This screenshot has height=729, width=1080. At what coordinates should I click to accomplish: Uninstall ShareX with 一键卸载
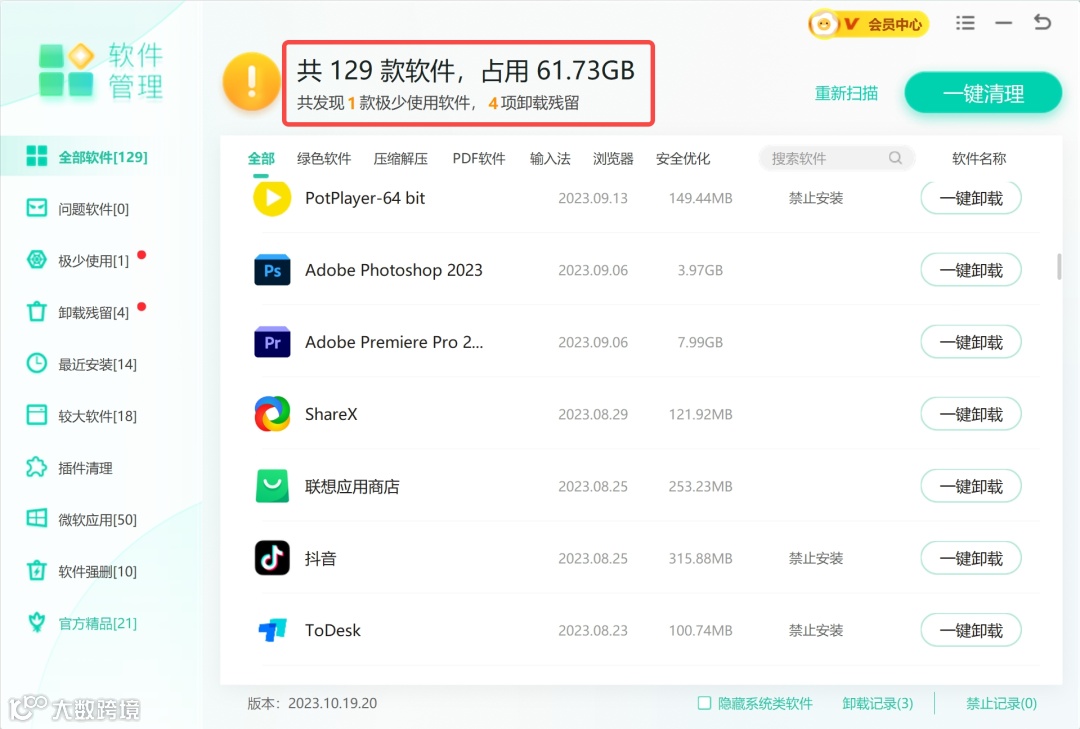[970, 414]
